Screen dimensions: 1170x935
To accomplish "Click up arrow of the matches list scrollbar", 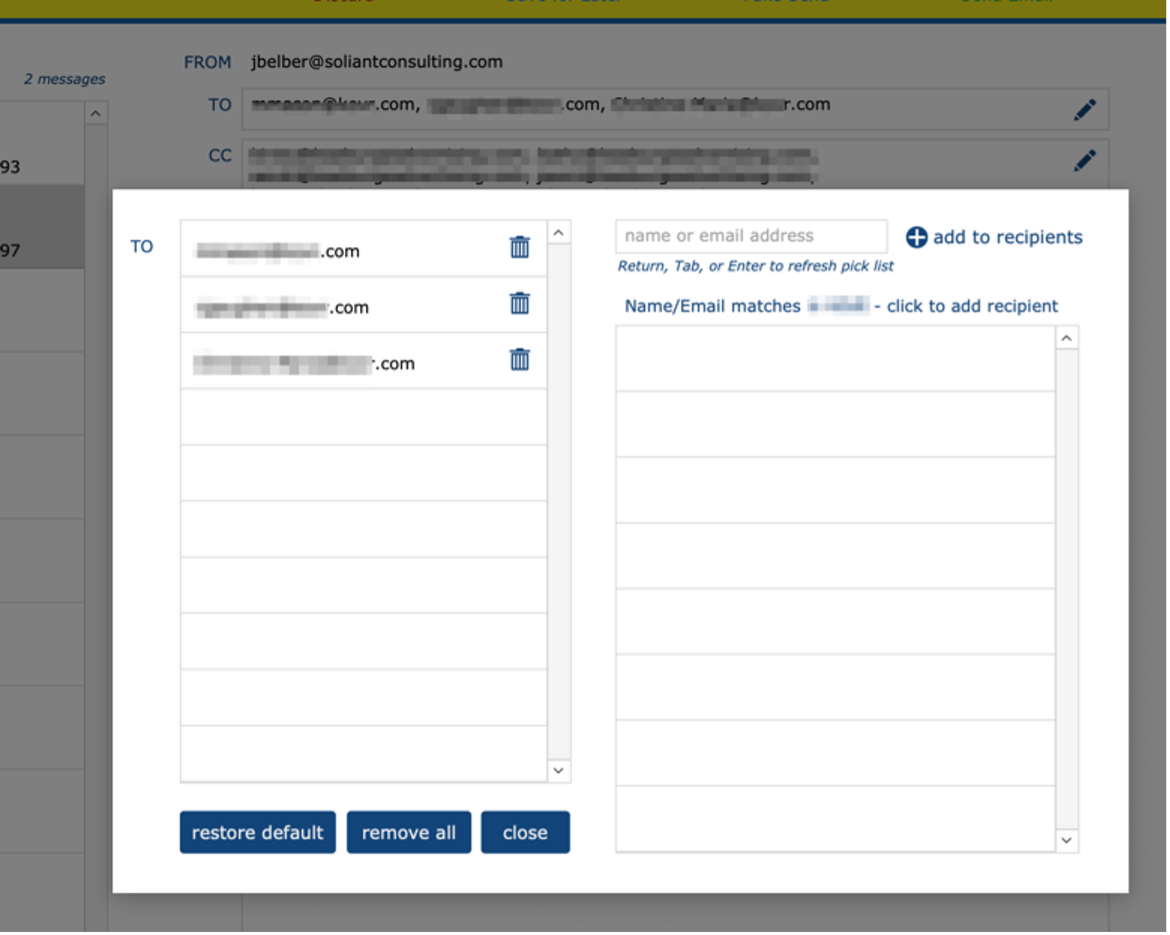I will coord(1066,338).
